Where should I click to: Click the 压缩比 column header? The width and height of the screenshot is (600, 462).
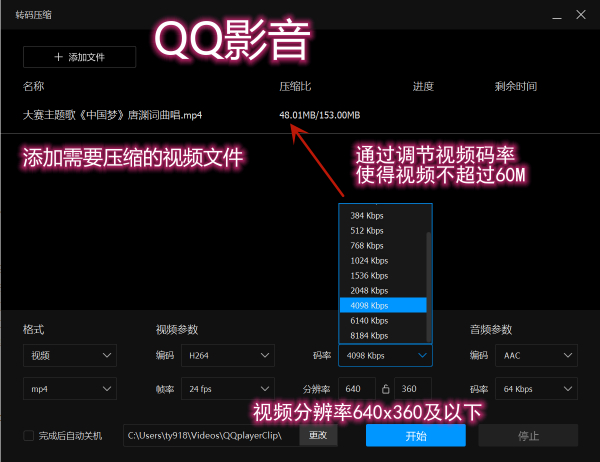295,86
